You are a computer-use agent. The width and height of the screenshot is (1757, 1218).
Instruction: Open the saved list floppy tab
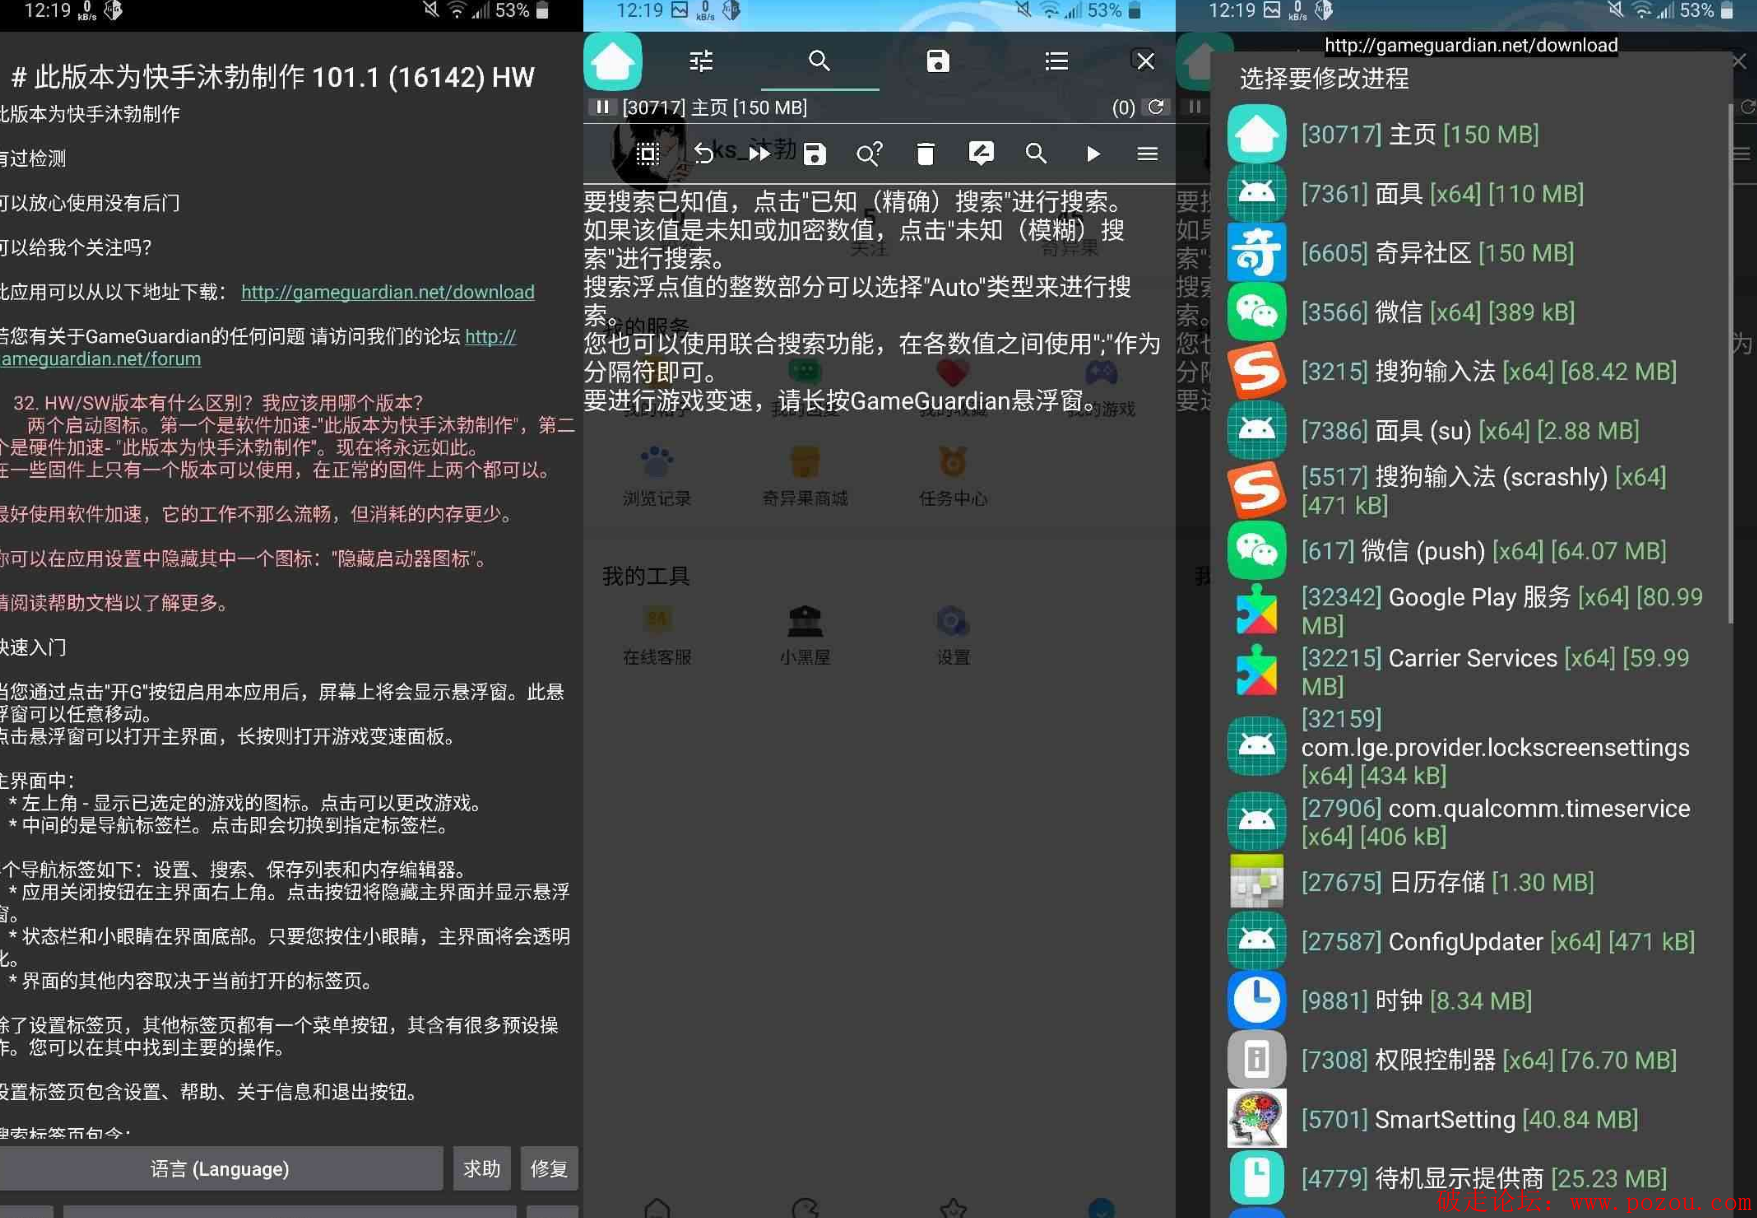pos(937,61)
